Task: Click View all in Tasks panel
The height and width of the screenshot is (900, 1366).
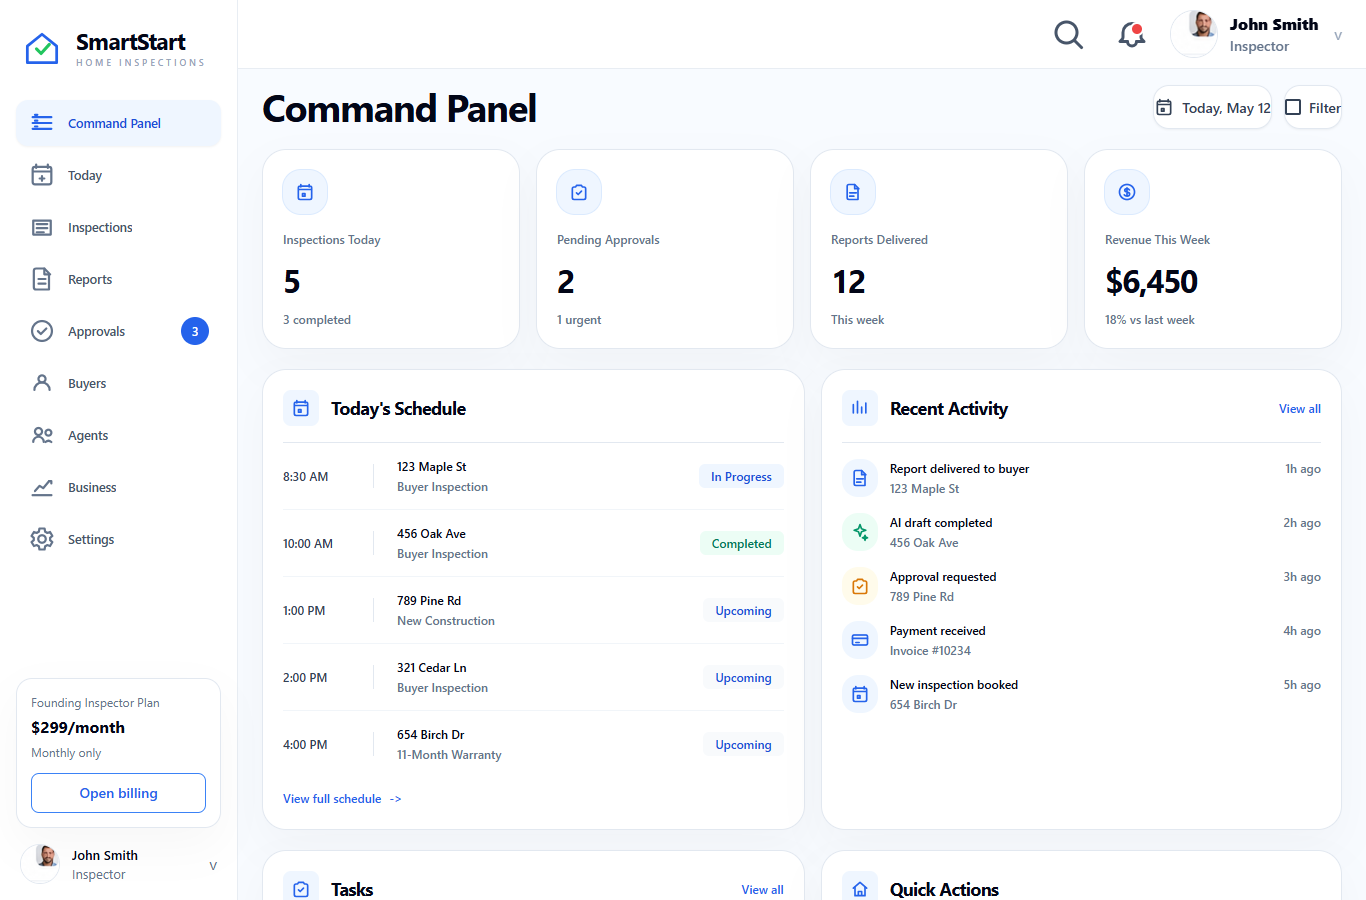Action: [763, 890]
